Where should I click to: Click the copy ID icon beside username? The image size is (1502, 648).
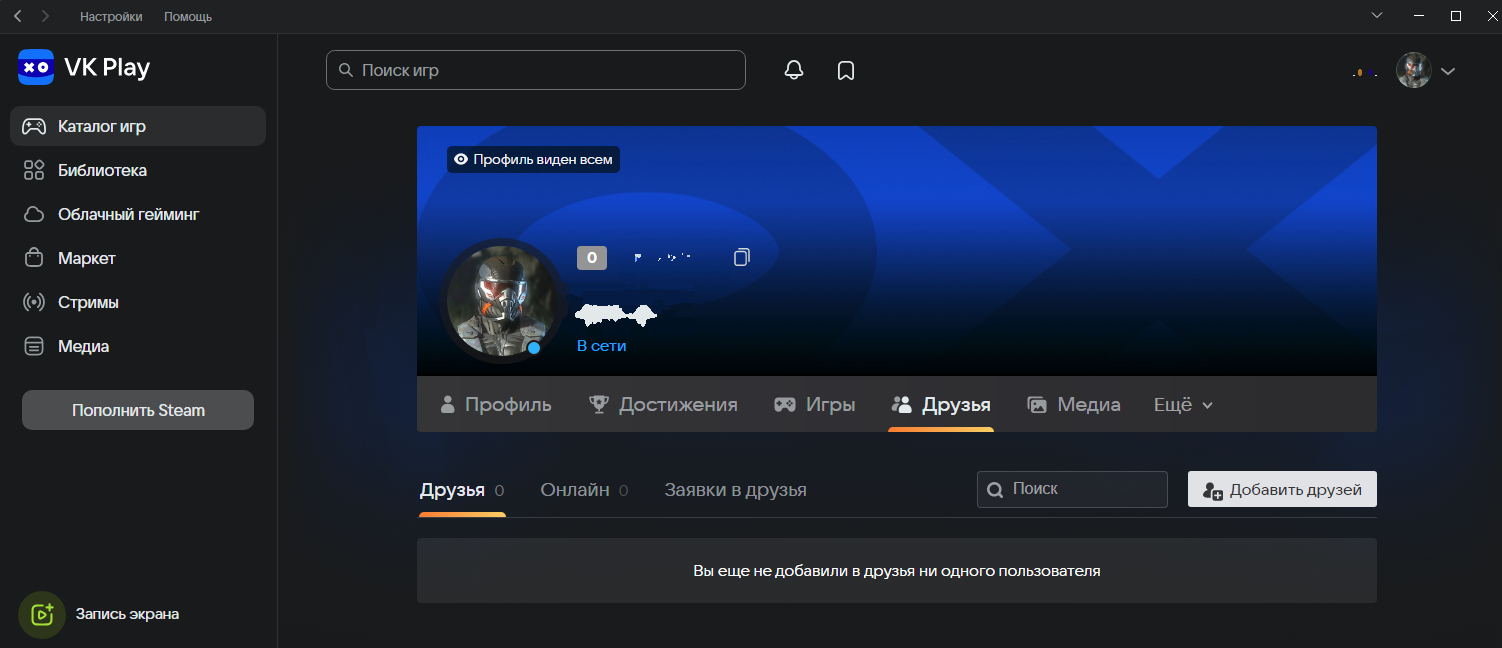pyautogui.click(x=741, y=258)
